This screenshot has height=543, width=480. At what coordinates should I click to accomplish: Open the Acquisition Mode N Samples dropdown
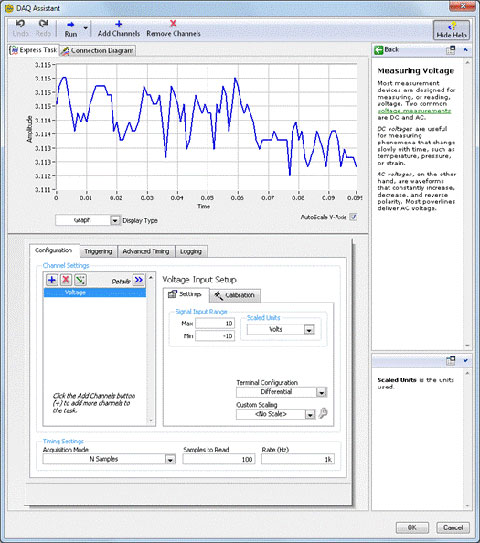point(170,460)
